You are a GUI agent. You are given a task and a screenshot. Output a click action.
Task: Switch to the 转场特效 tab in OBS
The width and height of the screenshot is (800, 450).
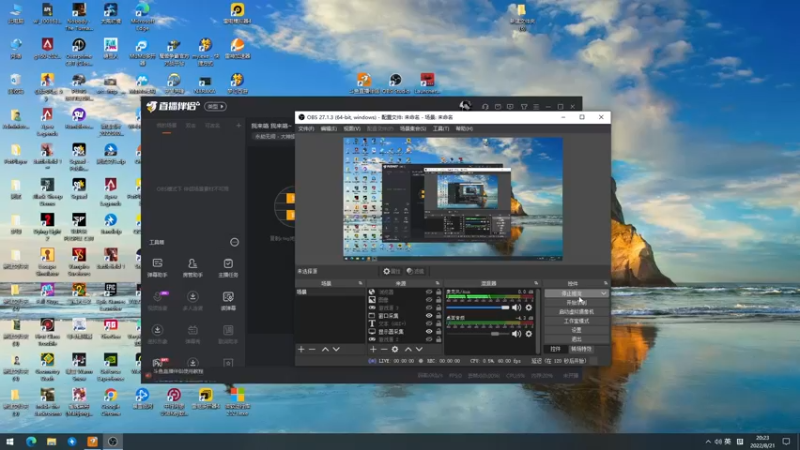pos(581,349)
